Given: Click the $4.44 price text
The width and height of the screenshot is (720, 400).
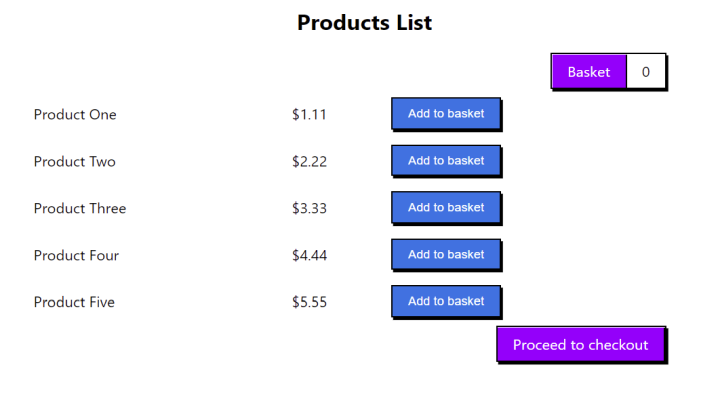Looking at the screenshot, I should pyautogui.click(x=309, y=256).
